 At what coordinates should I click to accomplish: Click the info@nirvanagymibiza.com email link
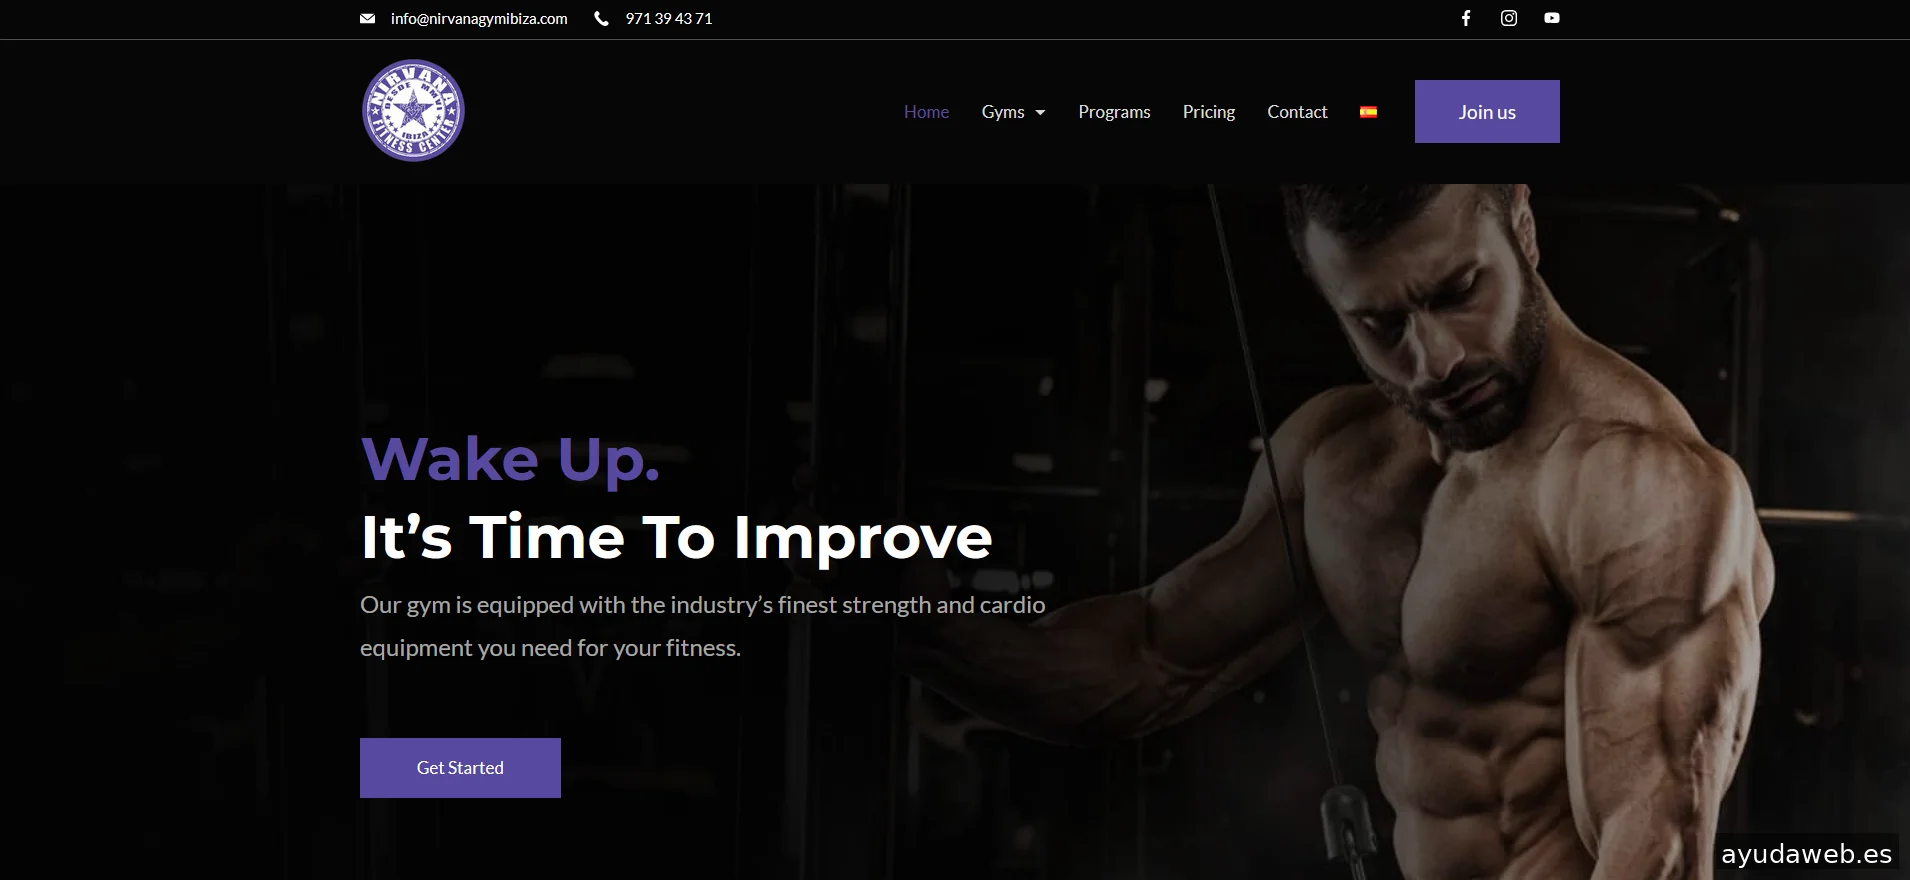(479, 19)
